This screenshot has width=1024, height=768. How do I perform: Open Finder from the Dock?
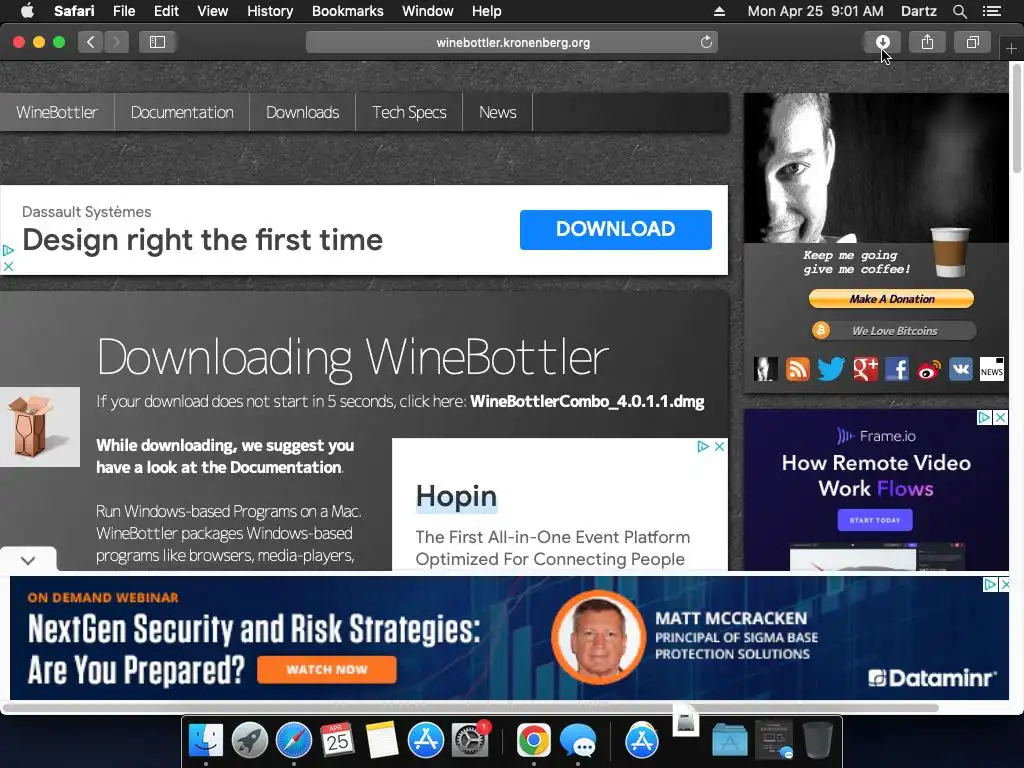click(x=206, y=741)
